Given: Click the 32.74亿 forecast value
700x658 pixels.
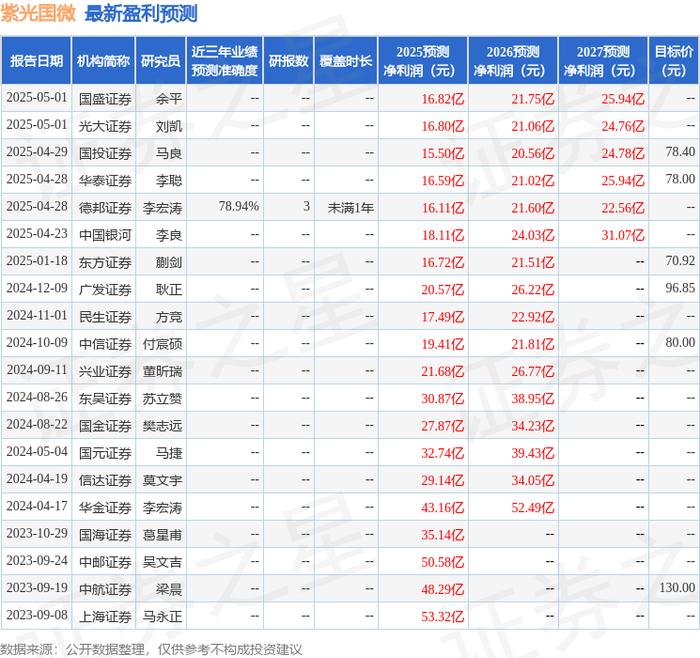Looking at the screenshot, I should click(442, 453).
